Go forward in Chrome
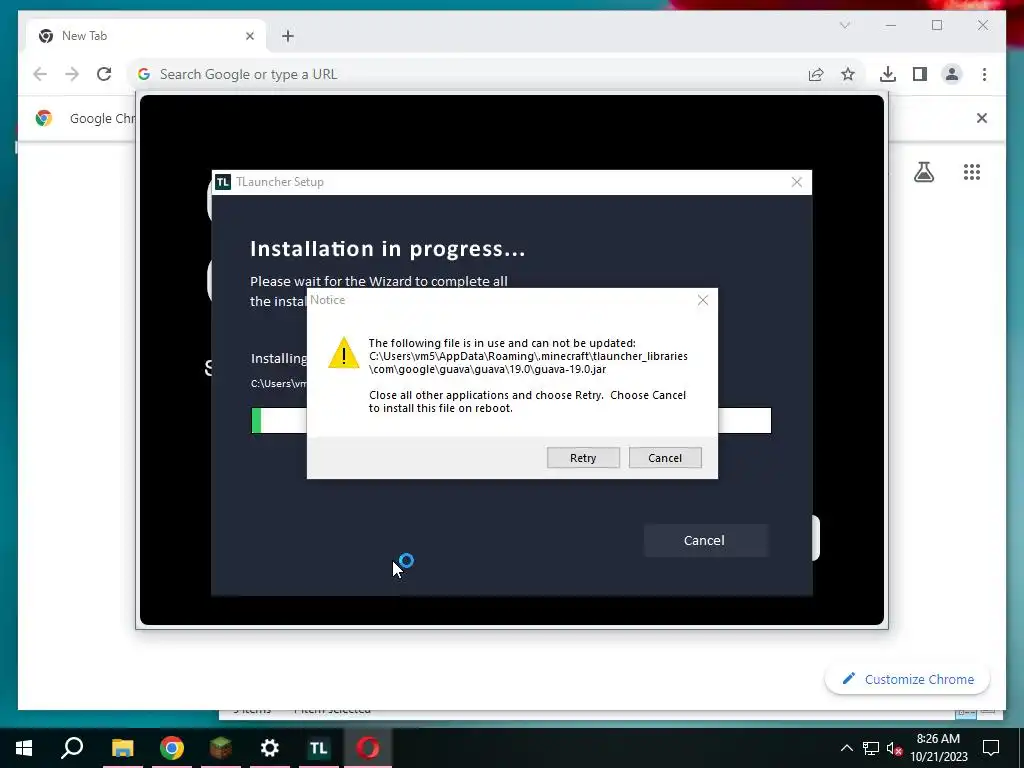 tap(72, 74)
